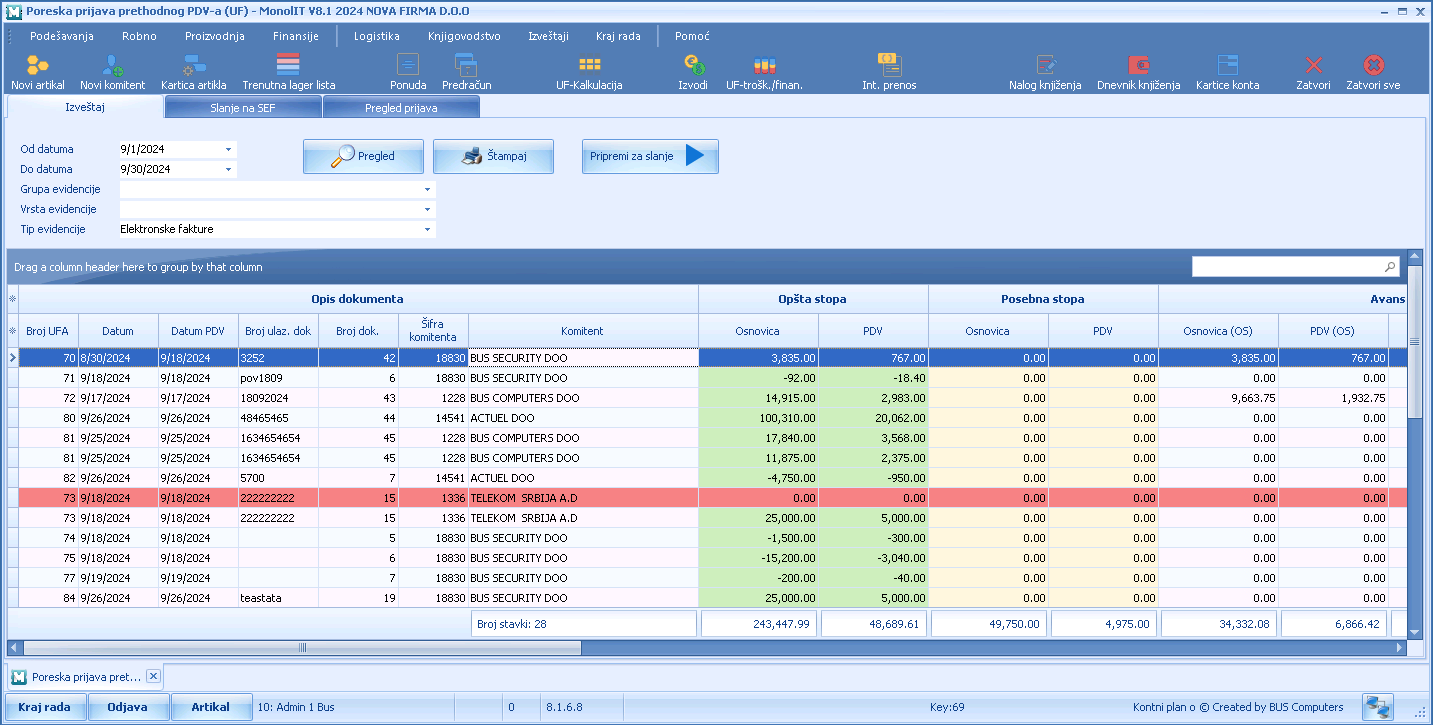Viewport: 1433px width, 725px height.
Task: Open the Knjigovodstvo menu
Action: point(464,36)
